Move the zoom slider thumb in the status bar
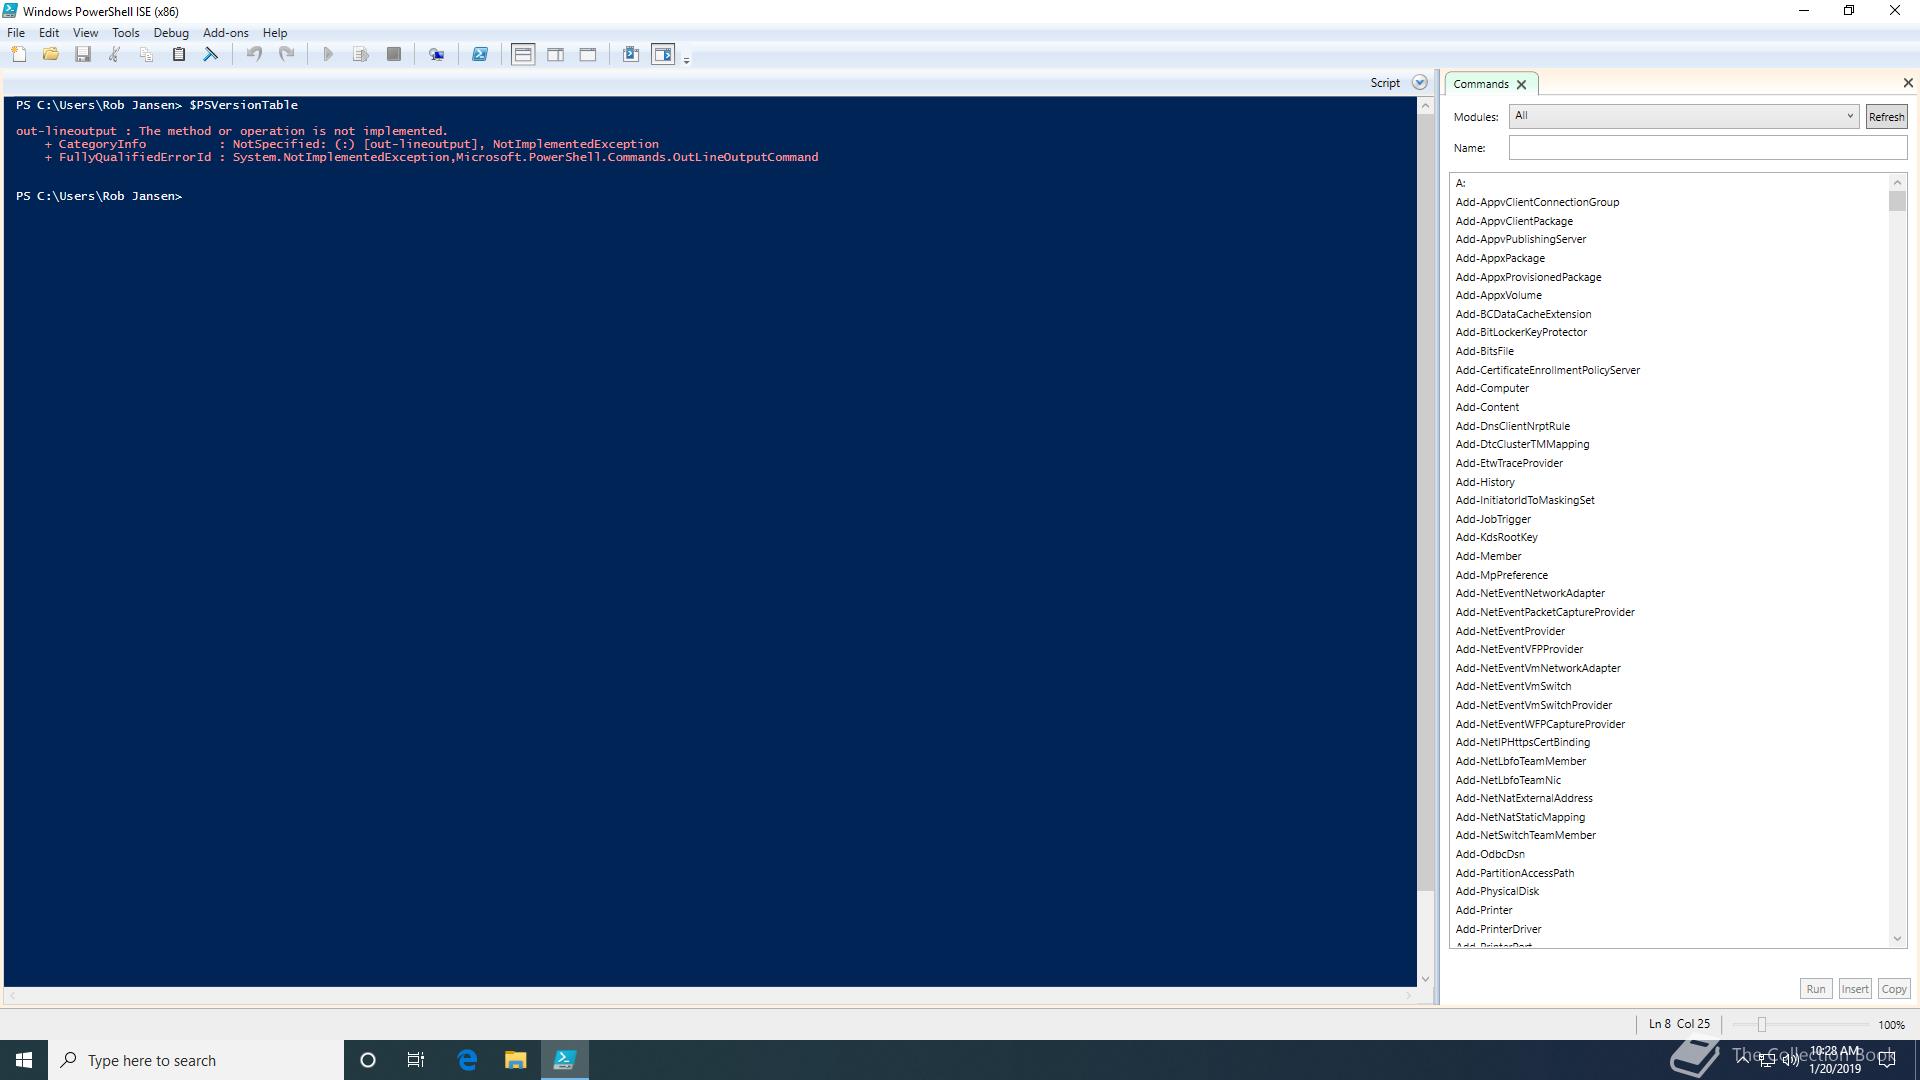1920x1080 pixels. 1762,1025
